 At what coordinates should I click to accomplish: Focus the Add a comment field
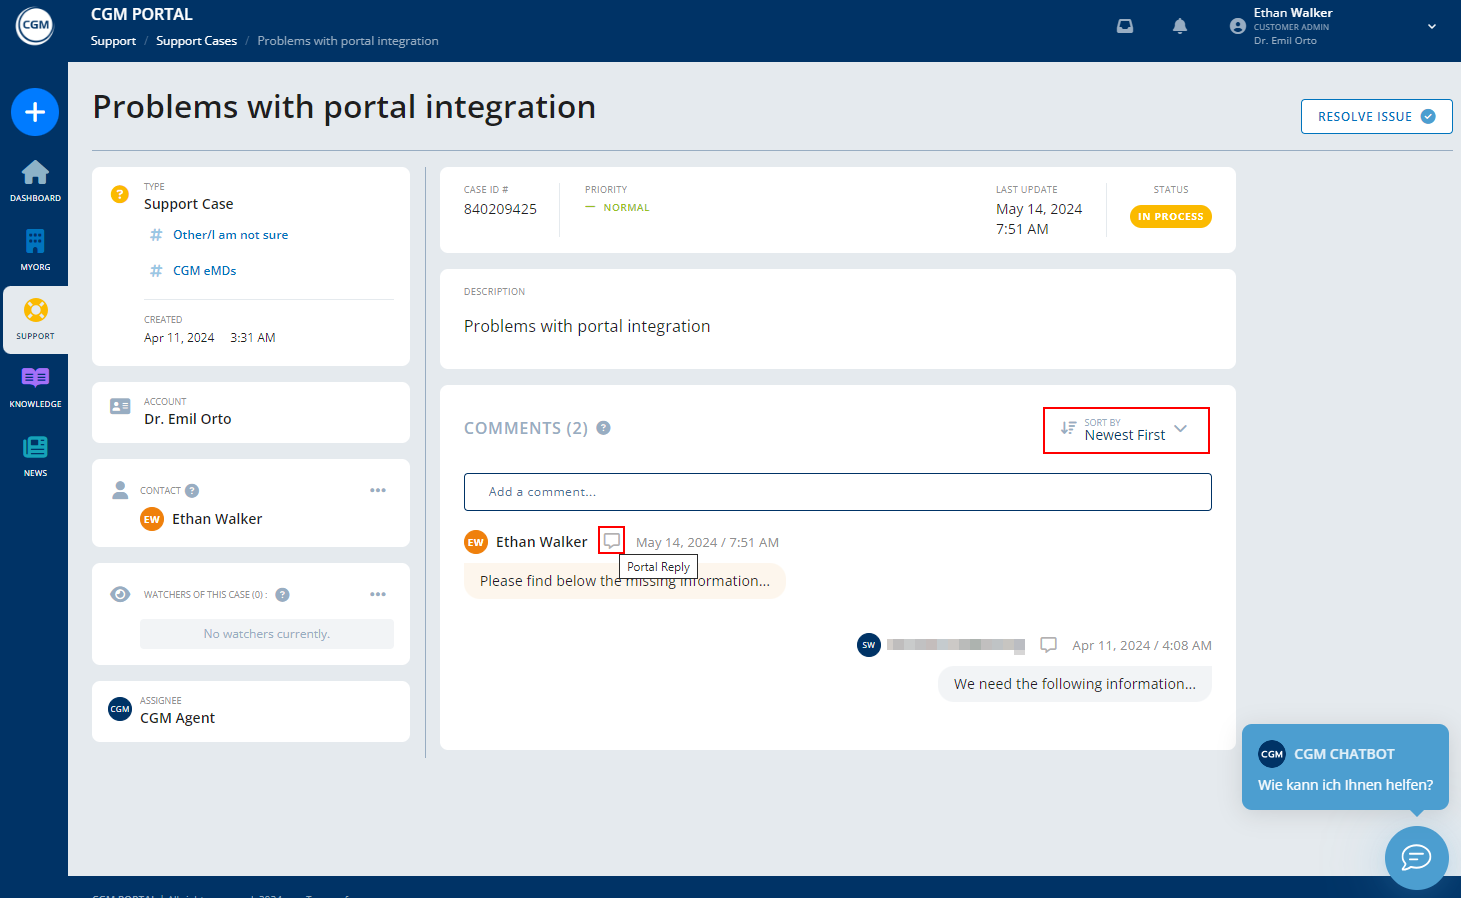point(838,492)
